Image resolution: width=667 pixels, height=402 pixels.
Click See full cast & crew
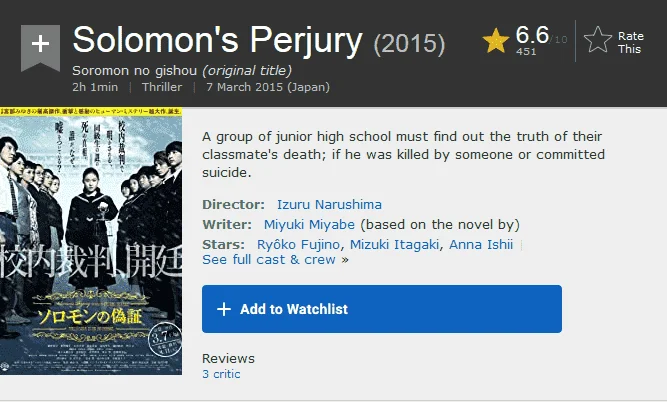tap(269, 259)
